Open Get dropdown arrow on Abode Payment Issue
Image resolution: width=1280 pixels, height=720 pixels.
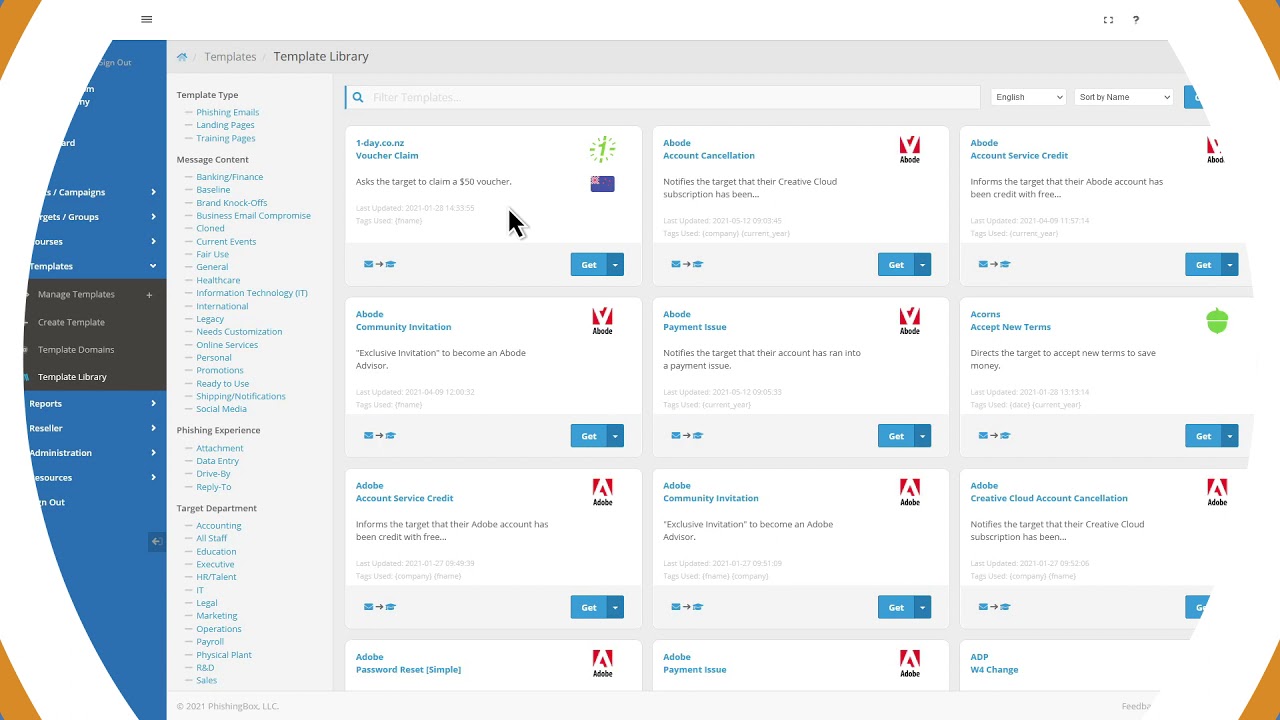tap(922, 436)
